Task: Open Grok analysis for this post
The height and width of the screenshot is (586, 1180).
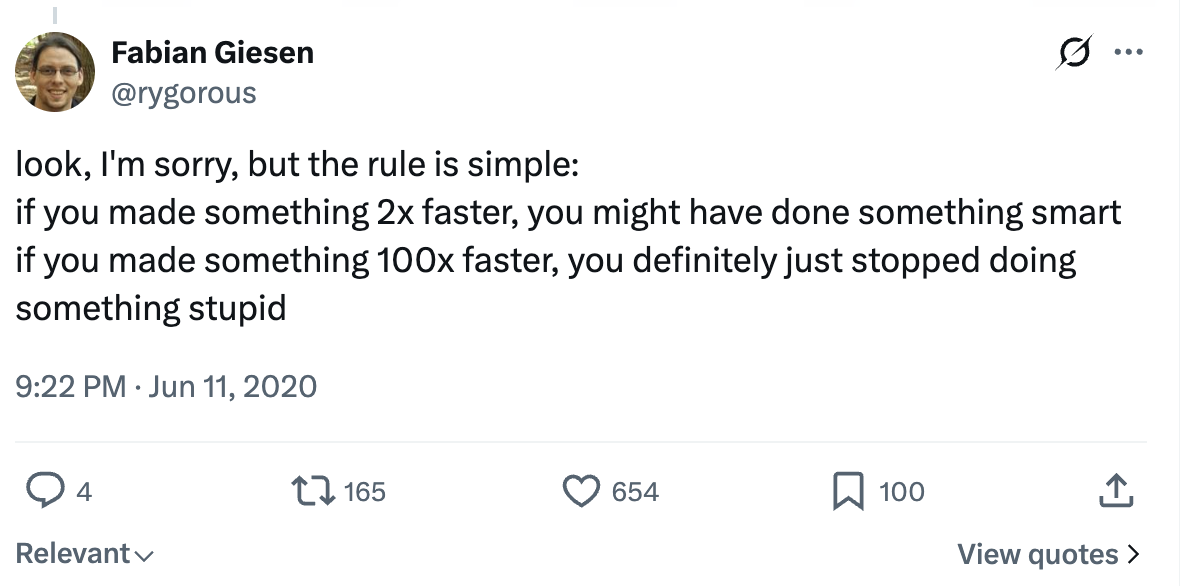Action: (x=1073, y=52)
